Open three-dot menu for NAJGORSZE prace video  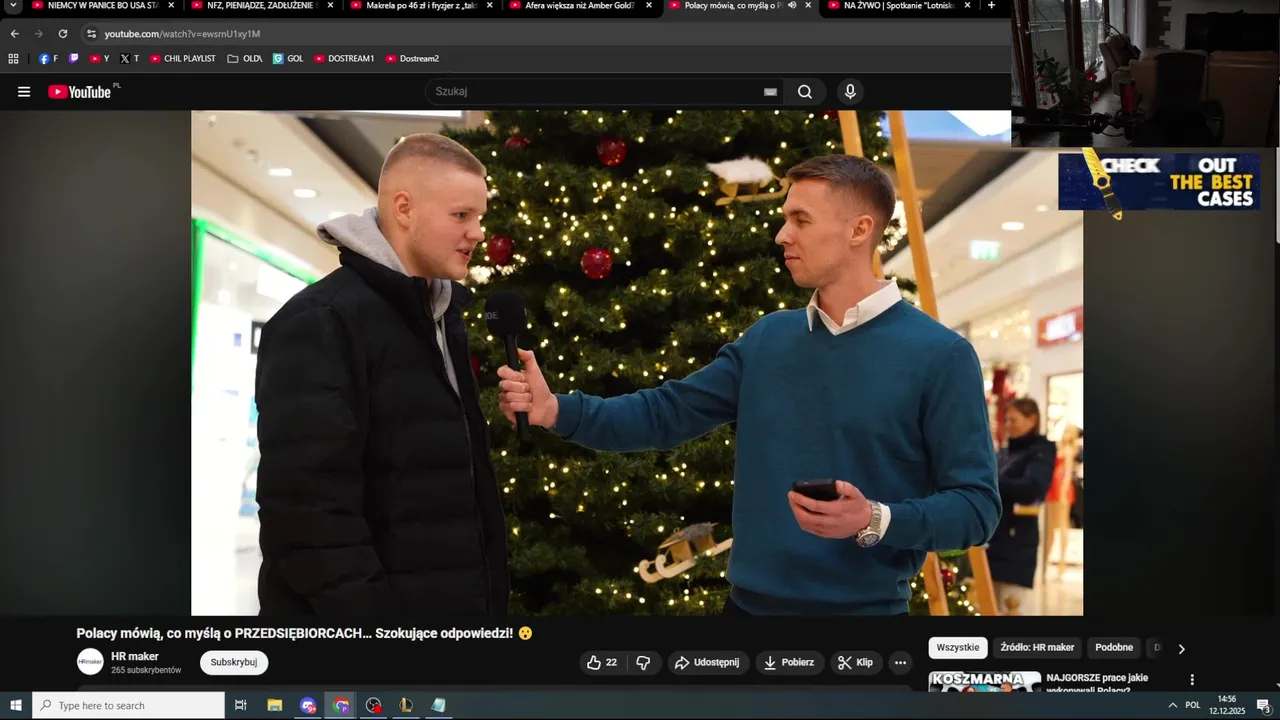[1192, 680]
